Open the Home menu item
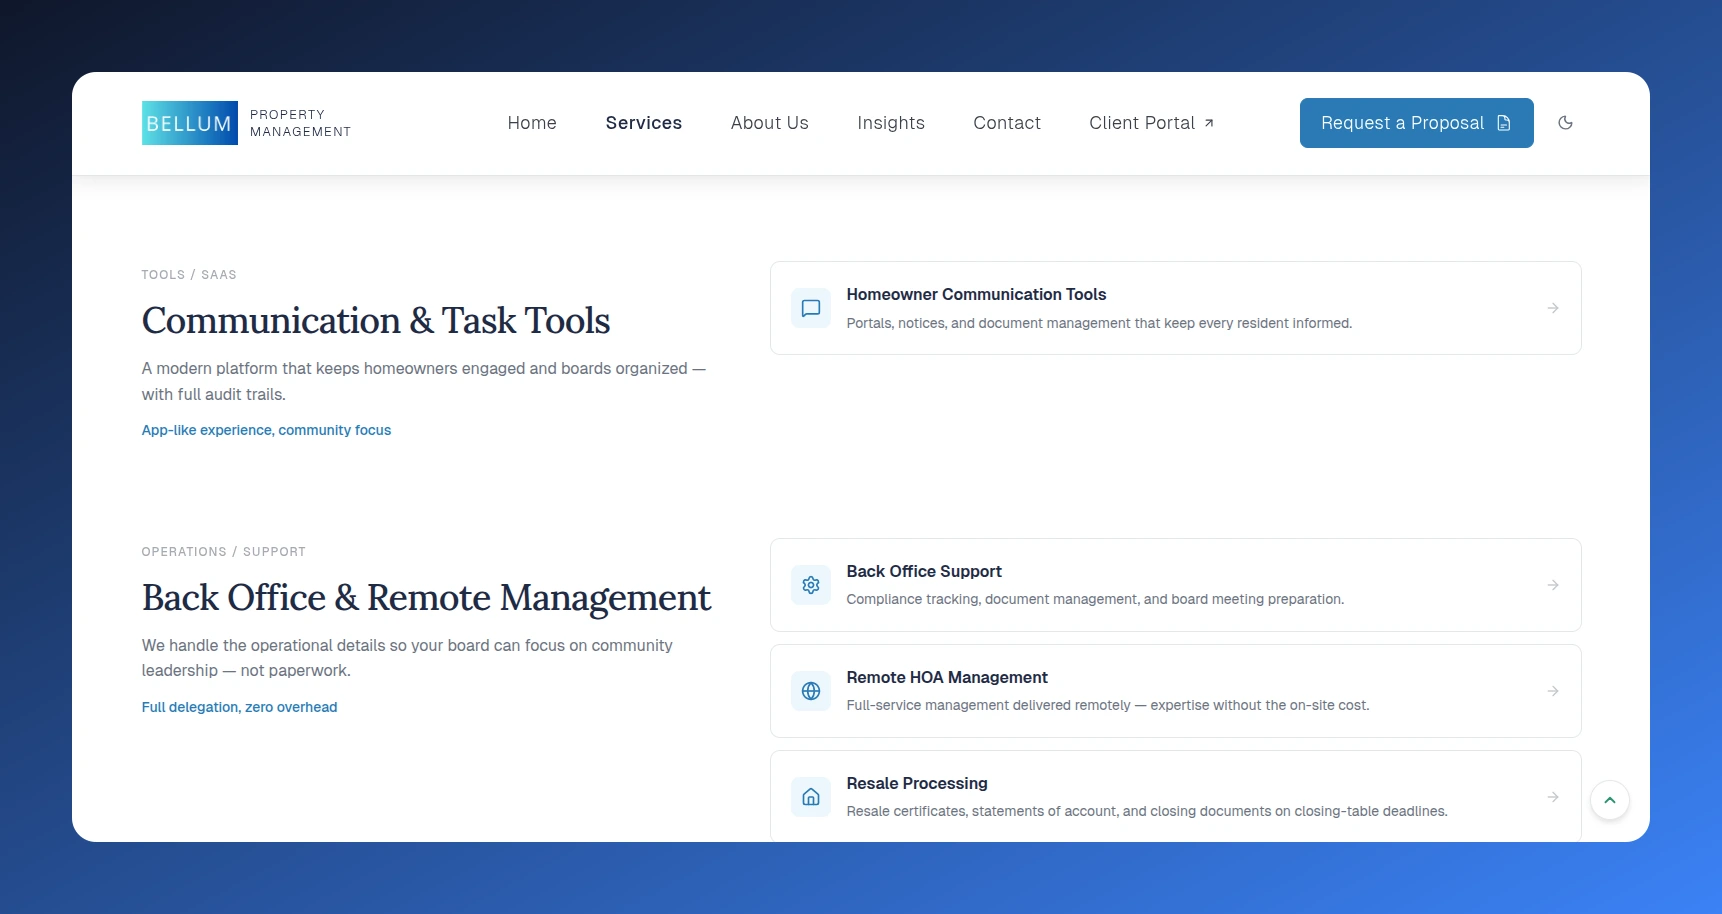Viewport: 1722px width, 914px height. coord(532,123)
